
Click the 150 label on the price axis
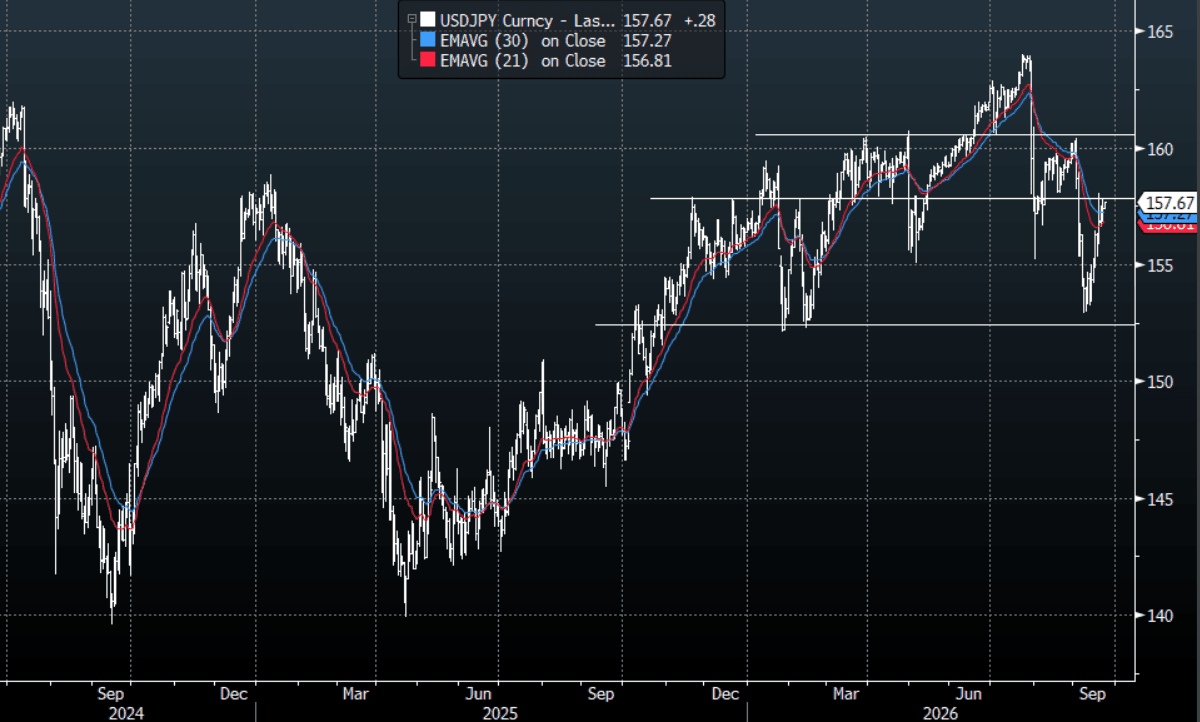point(1159,382)
